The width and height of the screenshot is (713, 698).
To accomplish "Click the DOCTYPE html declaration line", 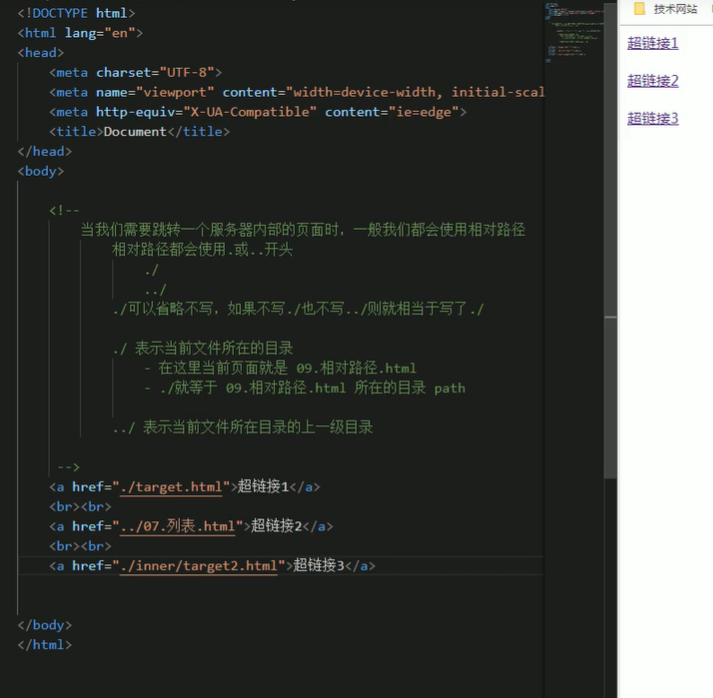I will click(x=76, y=13).
